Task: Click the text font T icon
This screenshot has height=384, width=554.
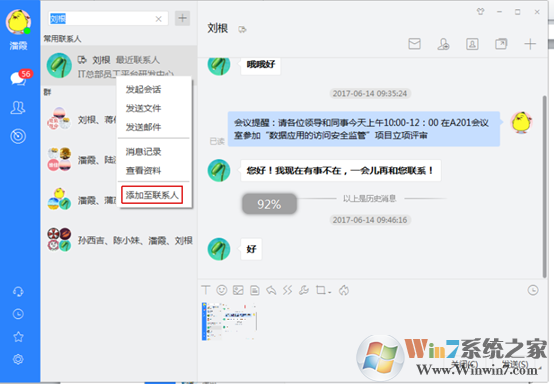Action: pos(206,290)
